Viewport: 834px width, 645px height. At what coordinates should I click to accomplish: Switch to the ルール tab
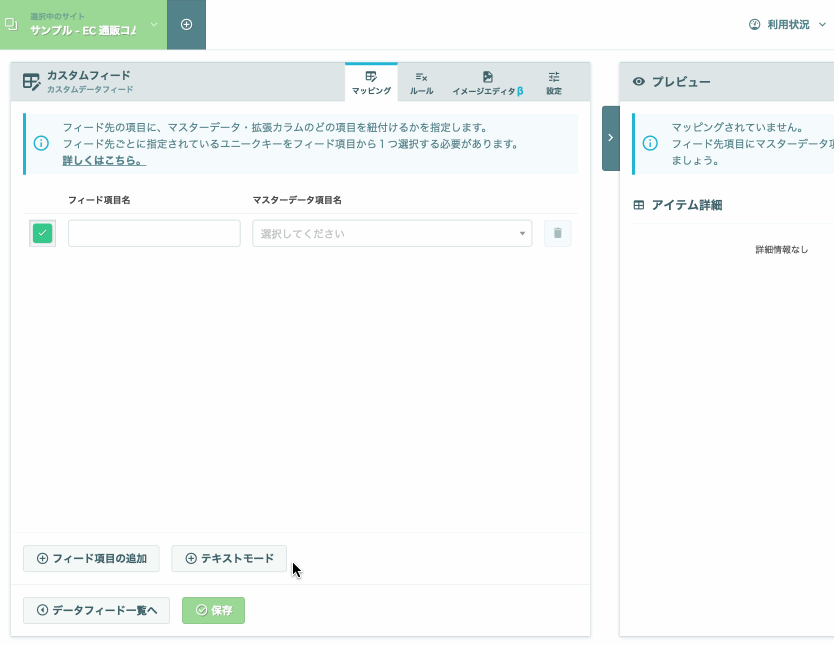coord(421,82)
